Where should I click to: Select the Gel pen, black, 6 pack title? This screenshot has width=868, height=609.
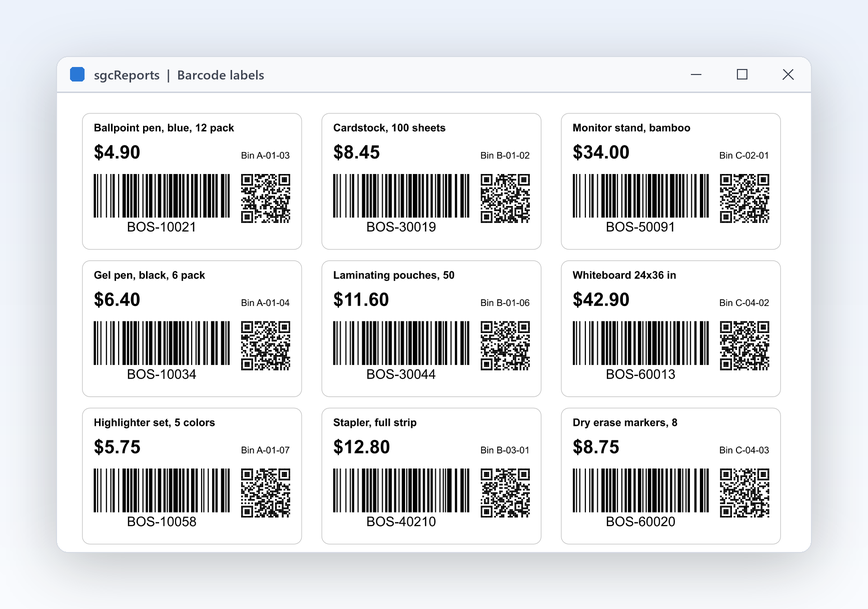(x=149, y=275)
